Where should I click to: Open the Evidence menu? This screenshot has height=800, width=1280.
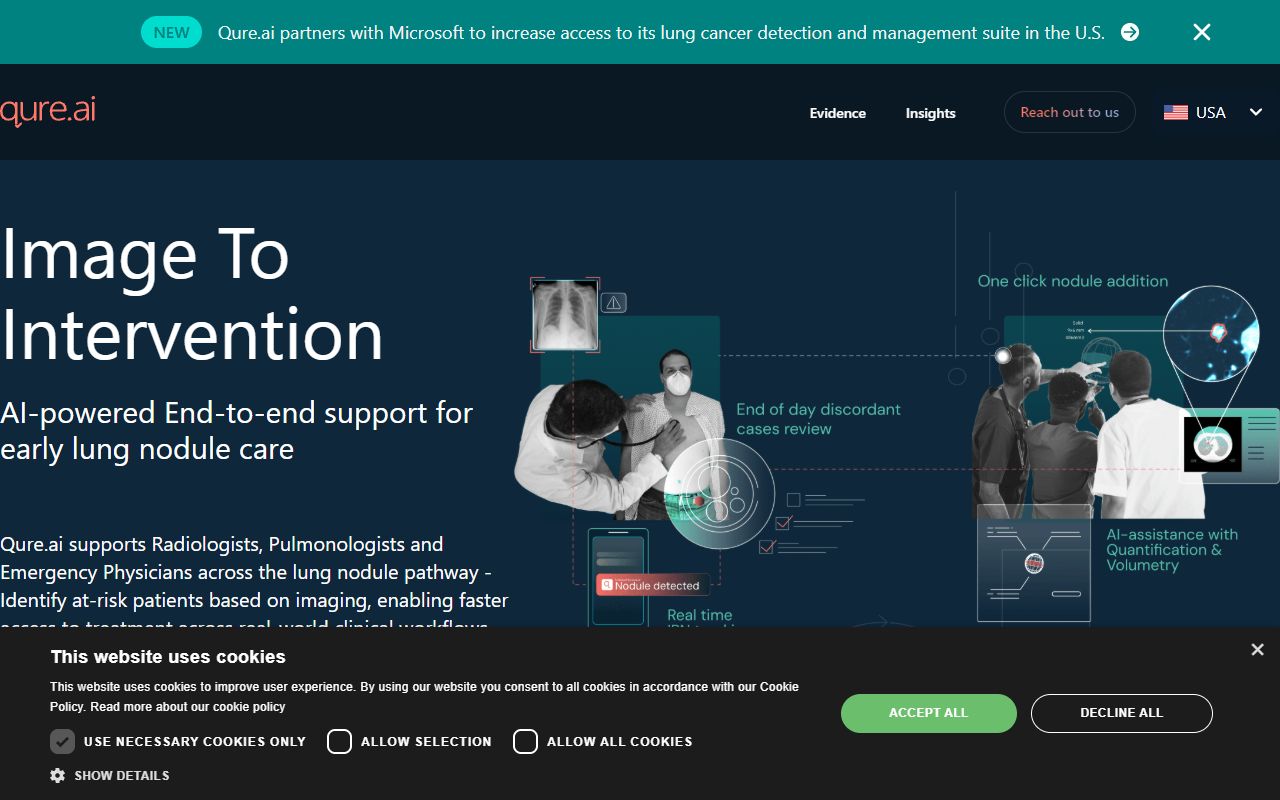coord(838,113)
